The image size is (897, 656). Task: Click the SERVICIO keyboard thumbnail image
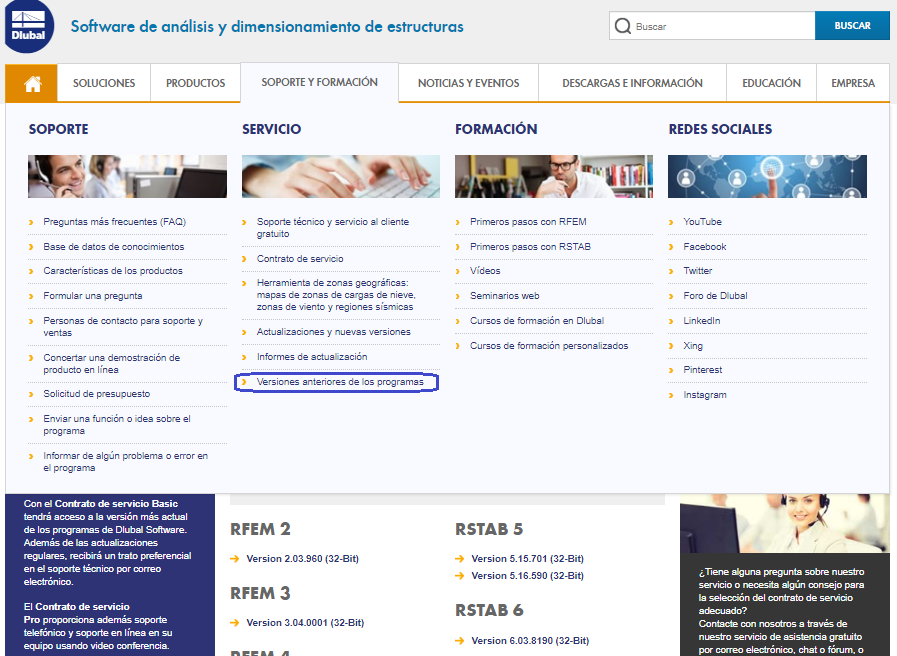tap(340, 176)
